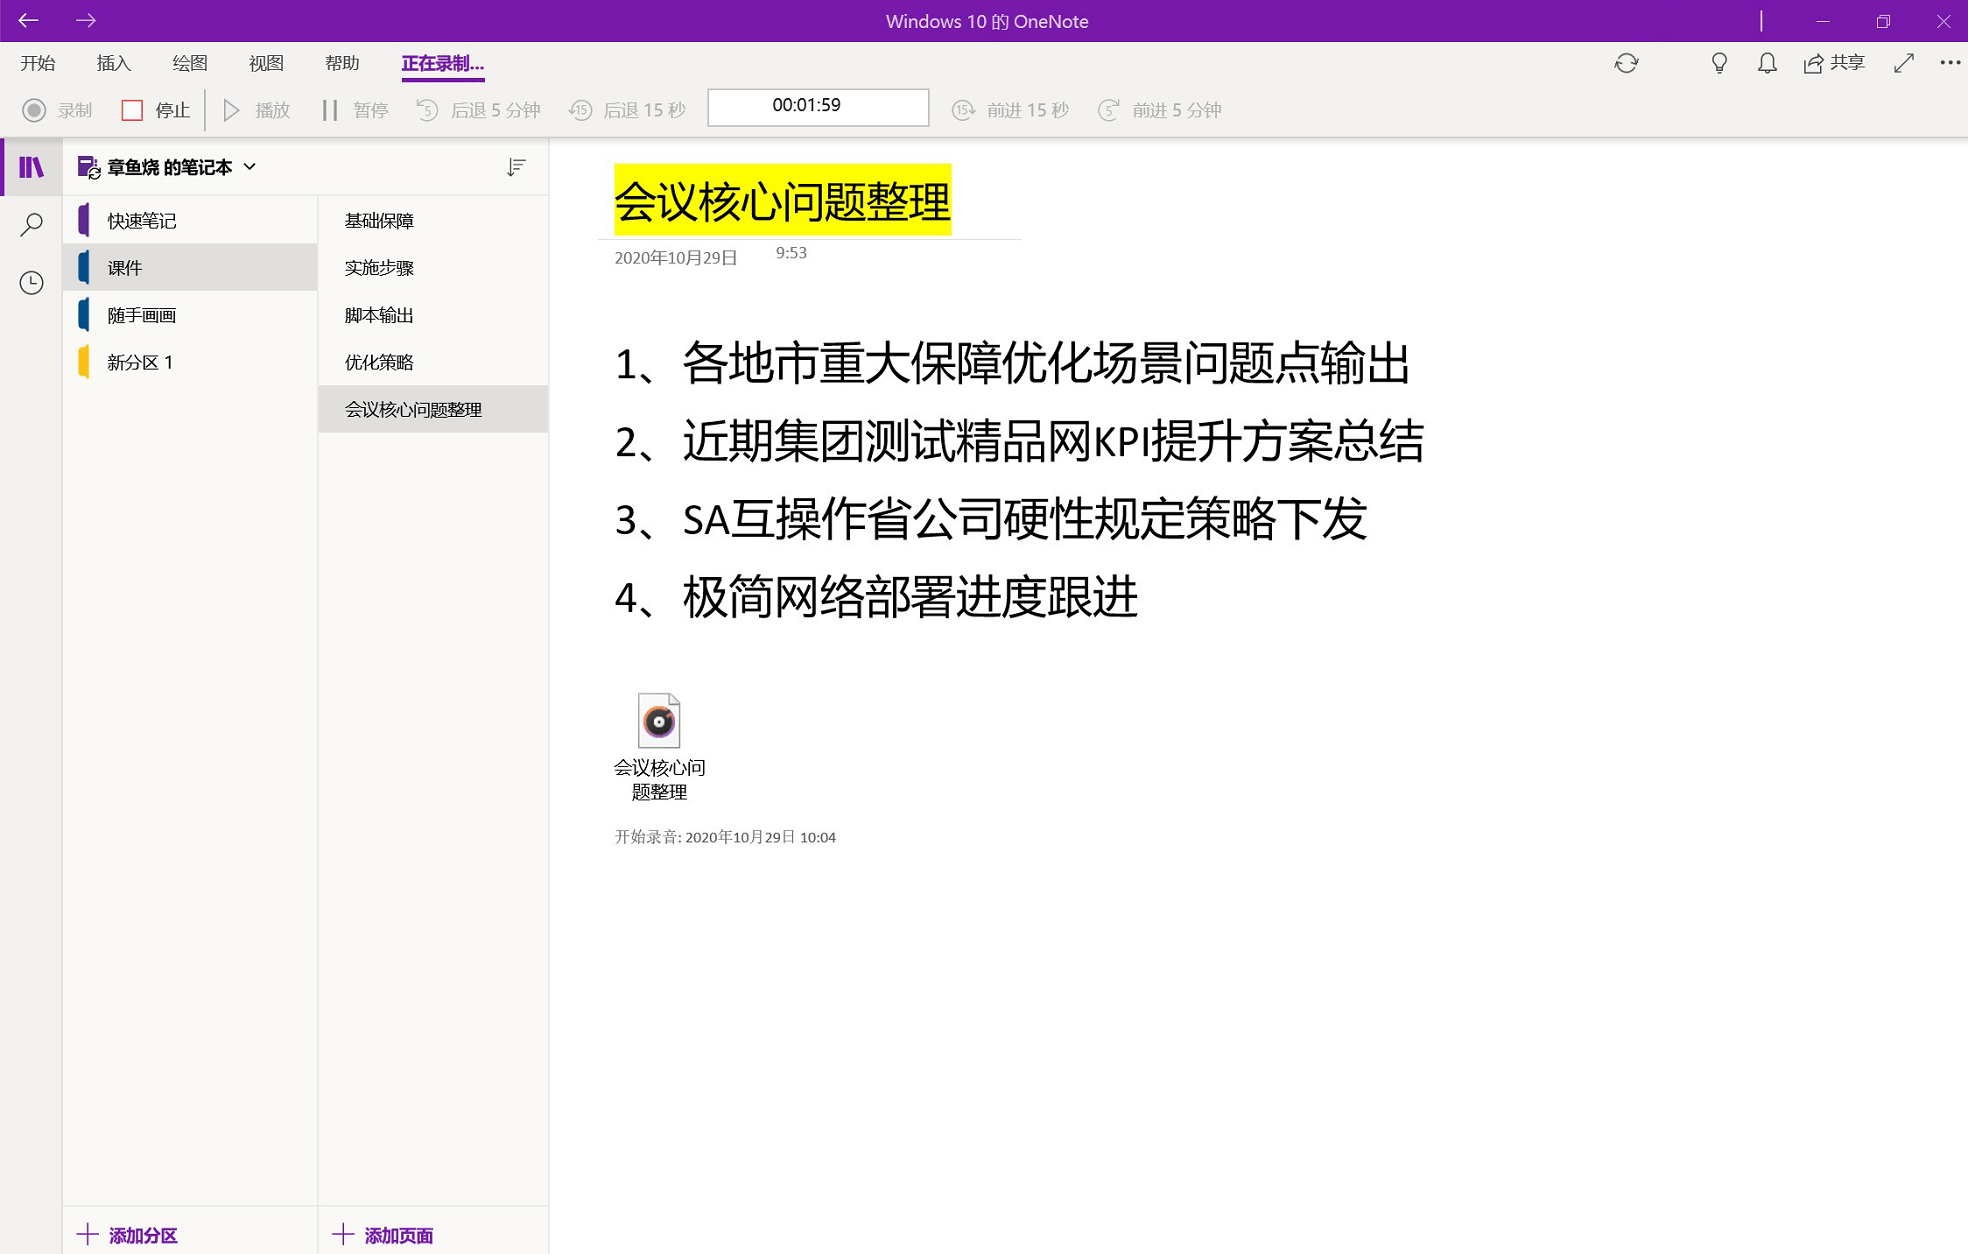The height and width of the screenshot is (1254, 1968).
Task: Click the lightbulb tell-me icon
Action: click(x=1719, y=63)
